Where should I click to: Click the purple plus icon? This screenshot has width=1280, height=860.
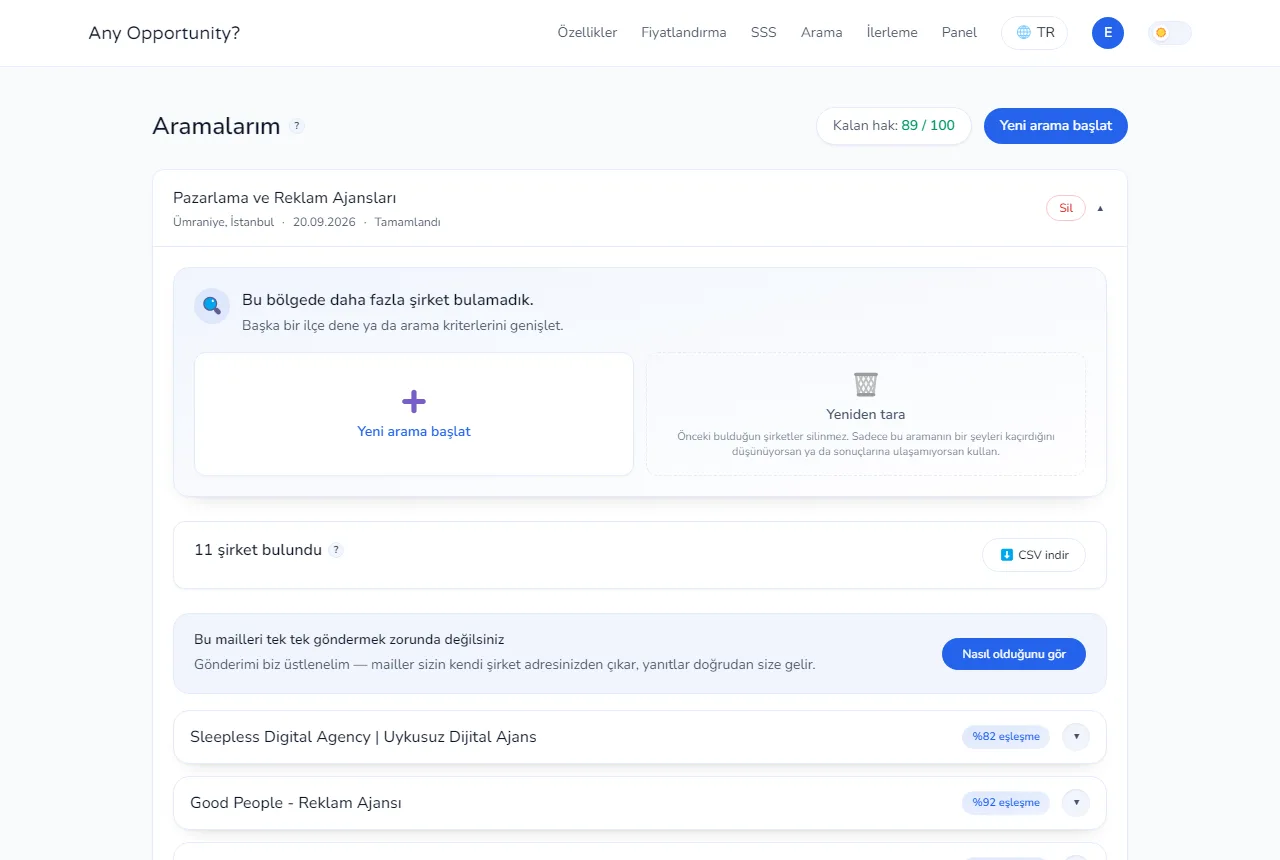pyautogui.click(x=414, y=401)
